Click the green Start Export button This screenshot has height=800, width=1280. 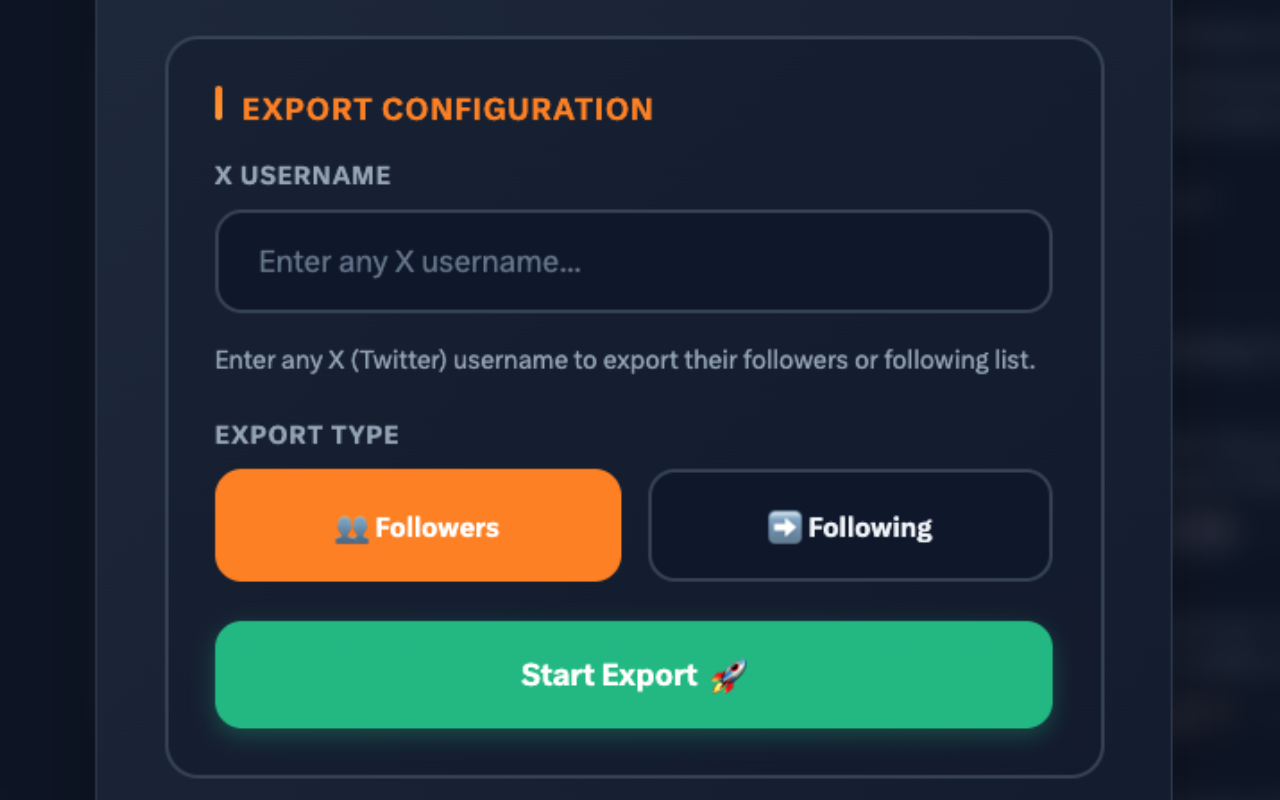click(633, 675)
